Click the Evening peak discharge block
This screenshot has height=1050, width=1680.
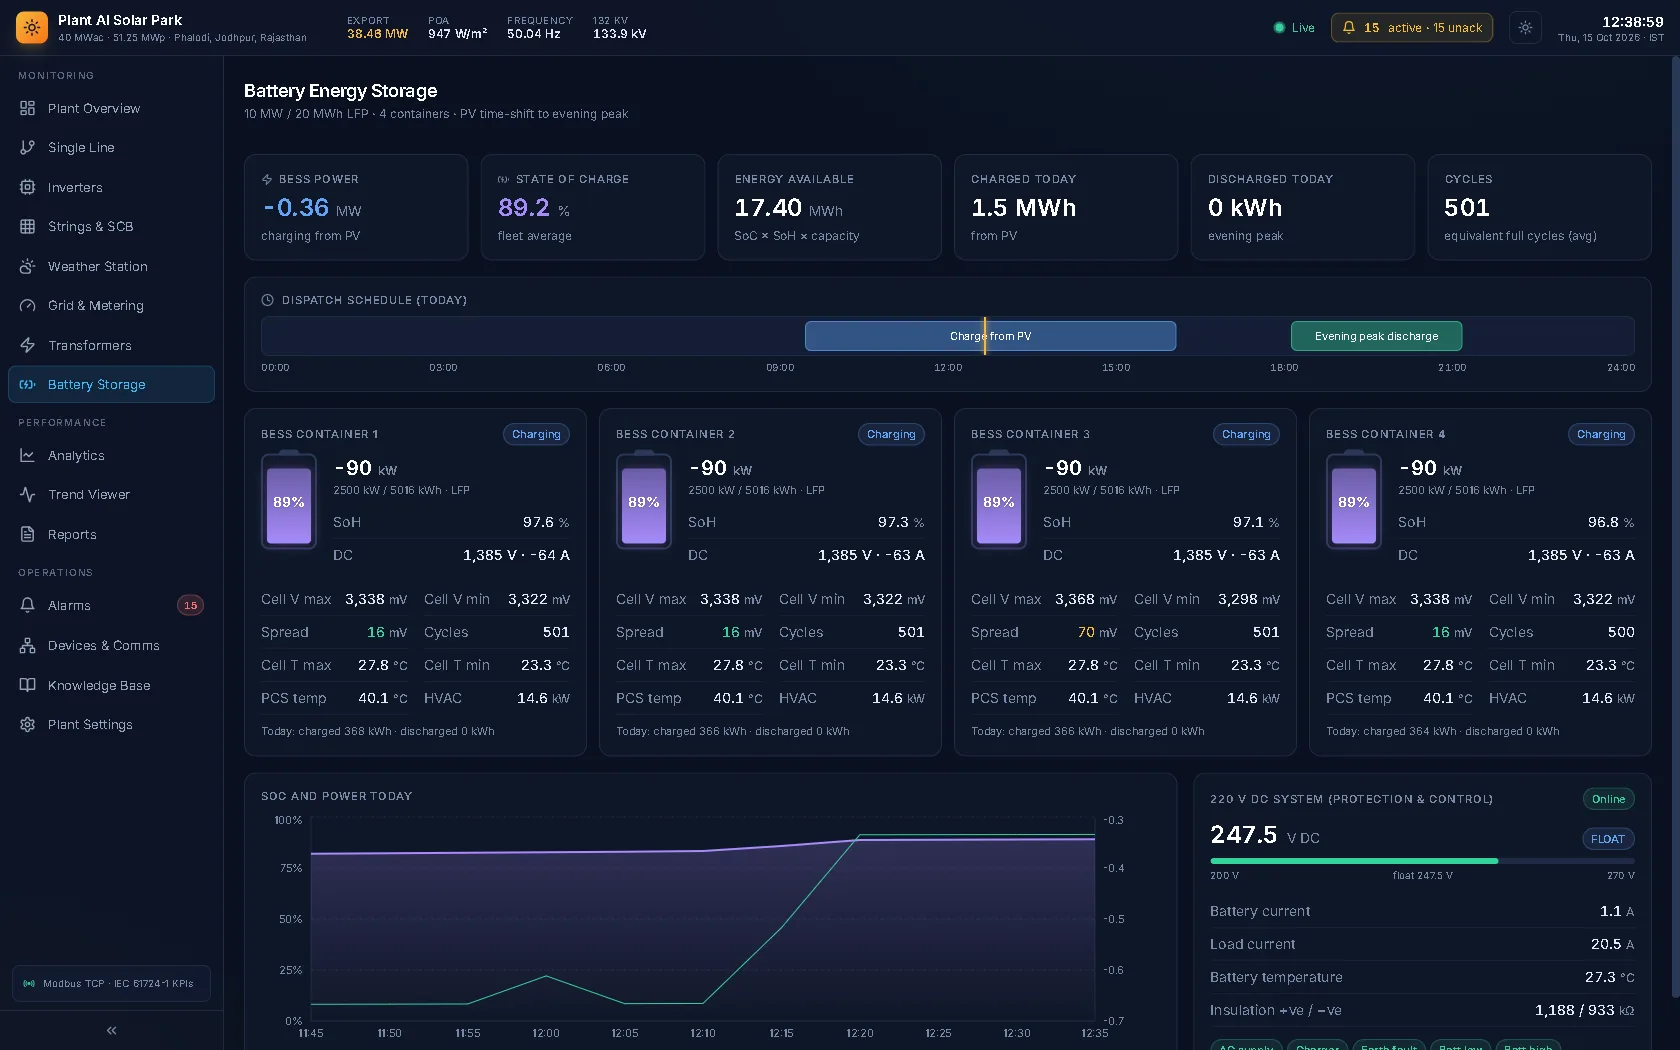tap(1376, 336)
